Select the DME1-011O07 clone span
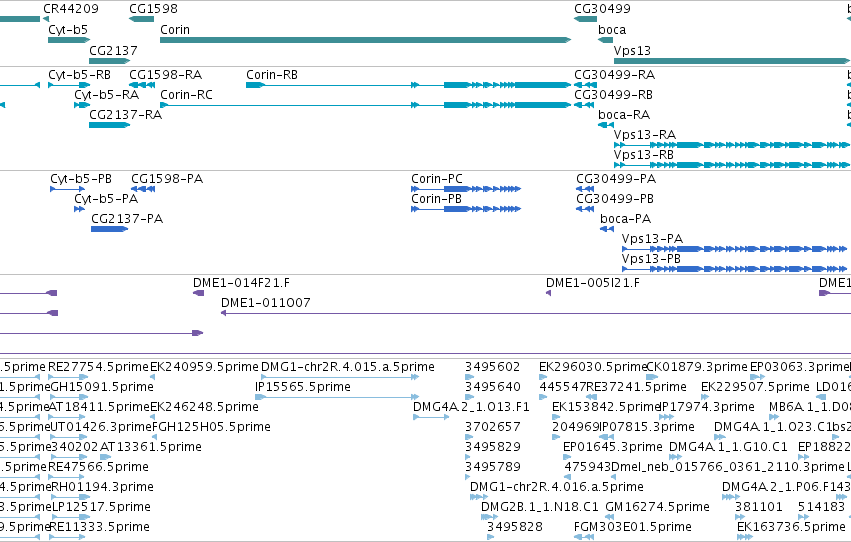Image resolution: width=851 pixels, height=542 pixels. 536,313
